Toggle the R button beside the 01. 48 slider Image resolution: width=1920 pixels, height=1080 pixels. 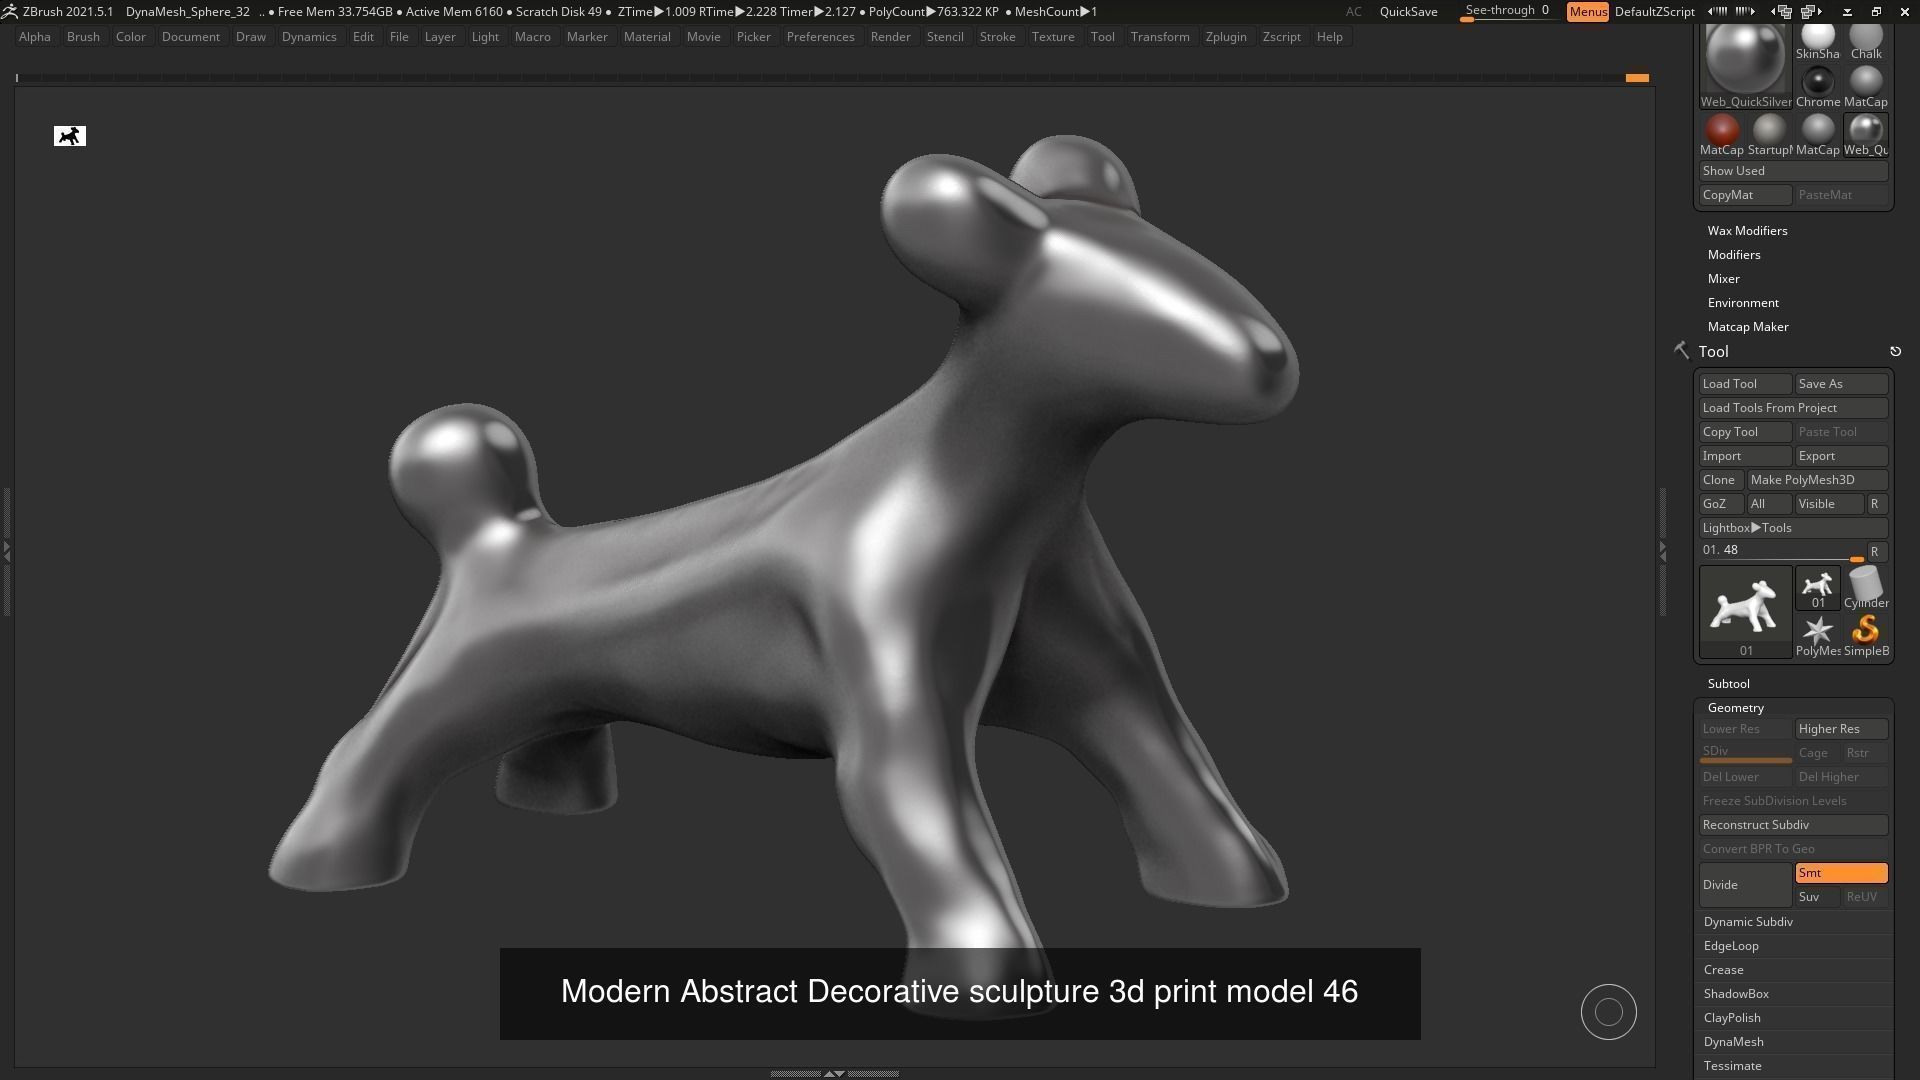tap(1876, 552)
